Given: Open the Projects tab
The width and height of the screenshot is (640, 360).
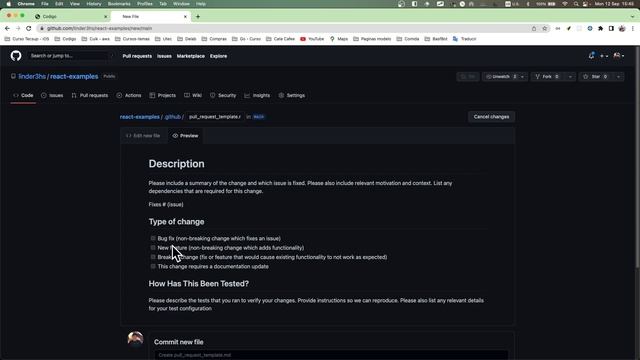Looking at the screenshot, I should tap(162, 96).
